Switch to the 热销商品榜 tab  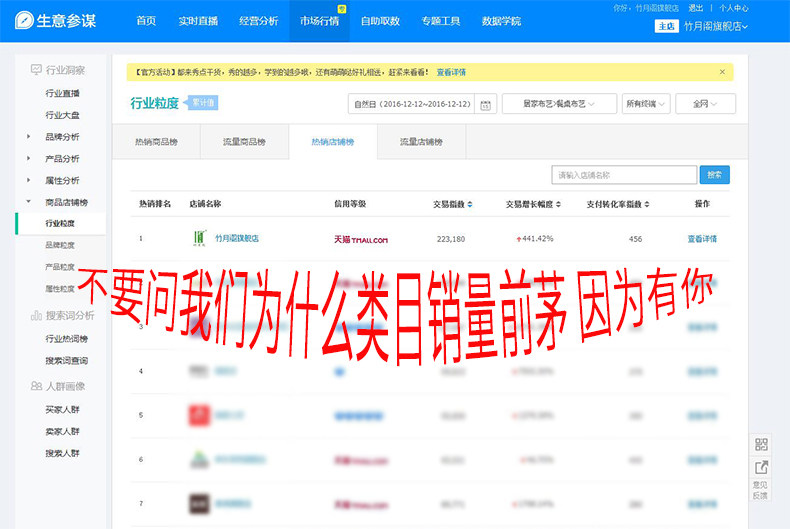tap(156, 142)
